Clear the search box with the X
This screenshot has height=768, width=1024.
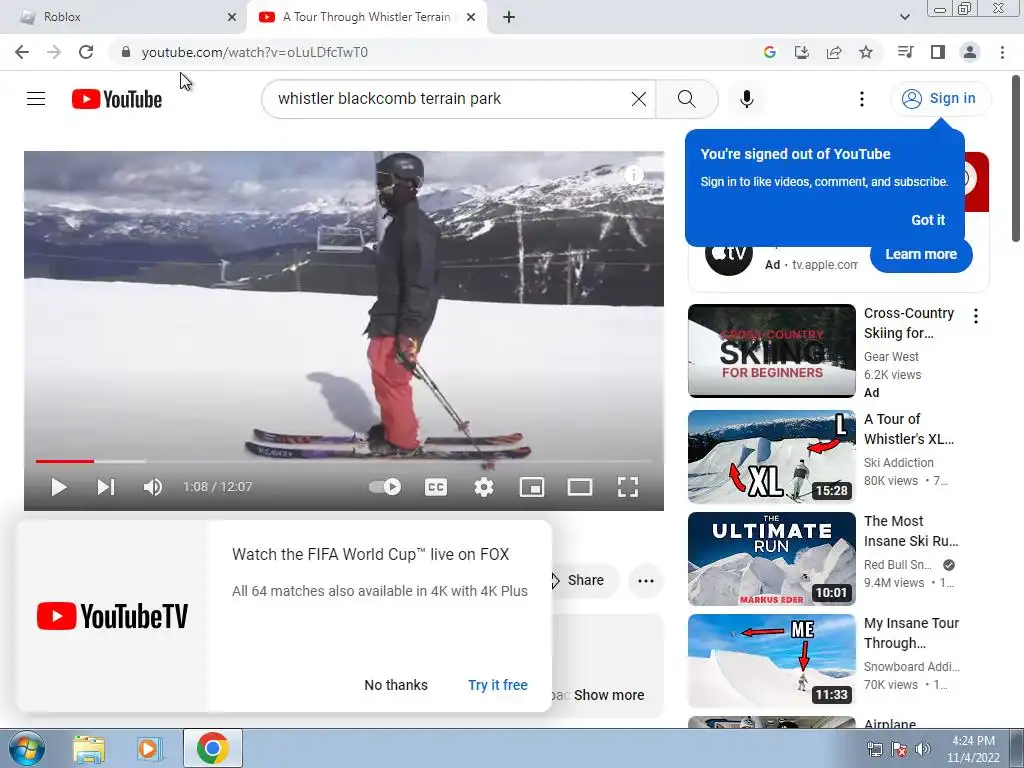coord(639,99)
